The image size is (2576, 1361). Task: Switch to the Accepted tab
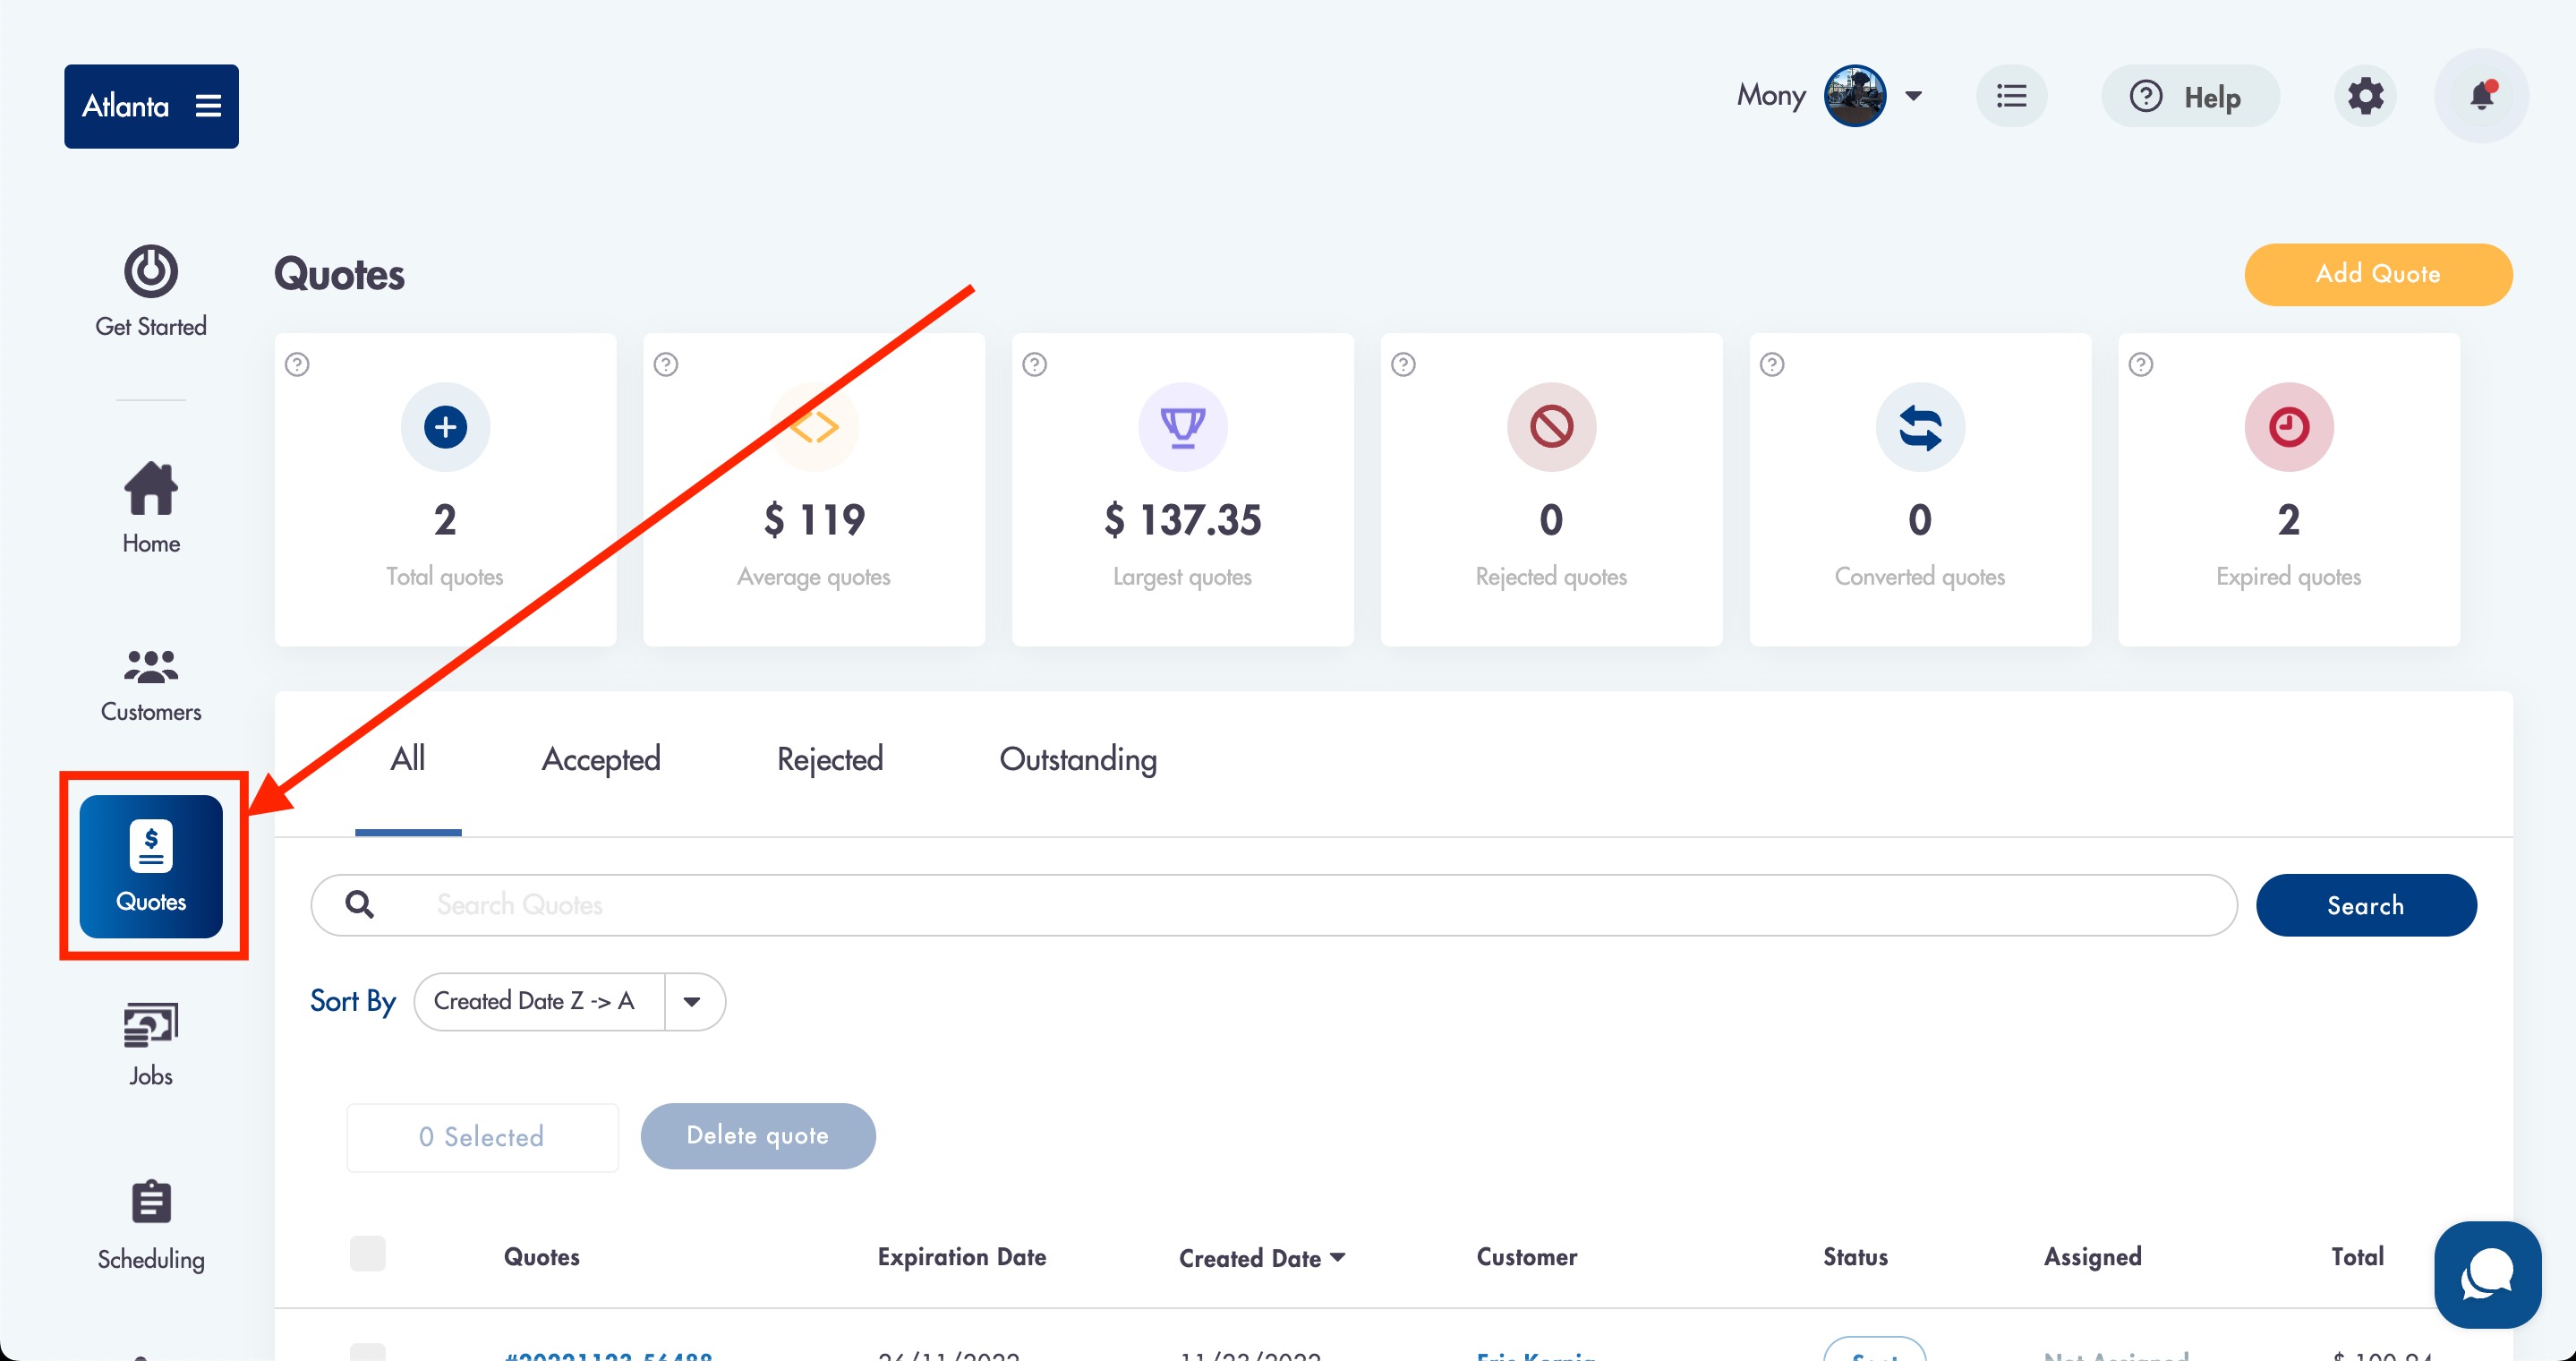[601, 759]
